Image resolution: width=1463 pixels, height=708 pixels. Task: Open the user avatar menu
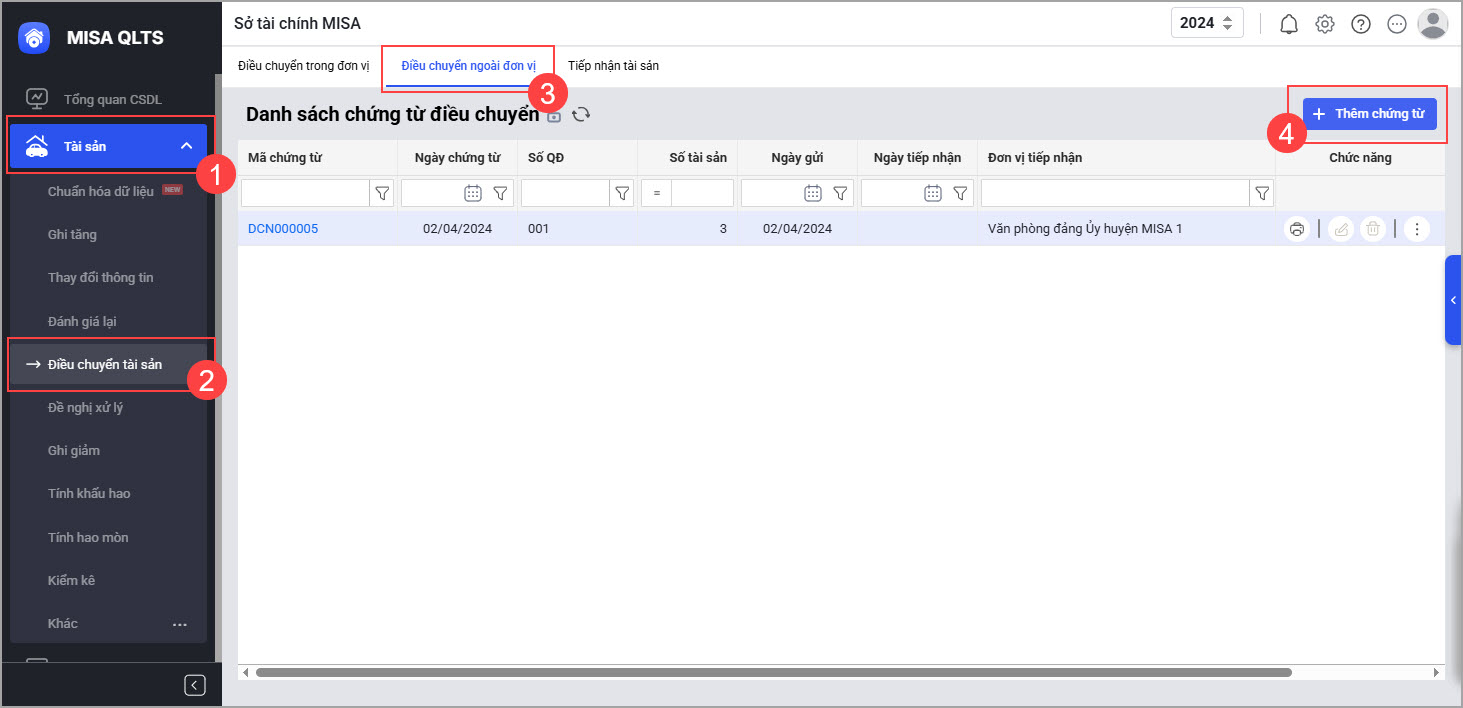tap(1433, 23)
